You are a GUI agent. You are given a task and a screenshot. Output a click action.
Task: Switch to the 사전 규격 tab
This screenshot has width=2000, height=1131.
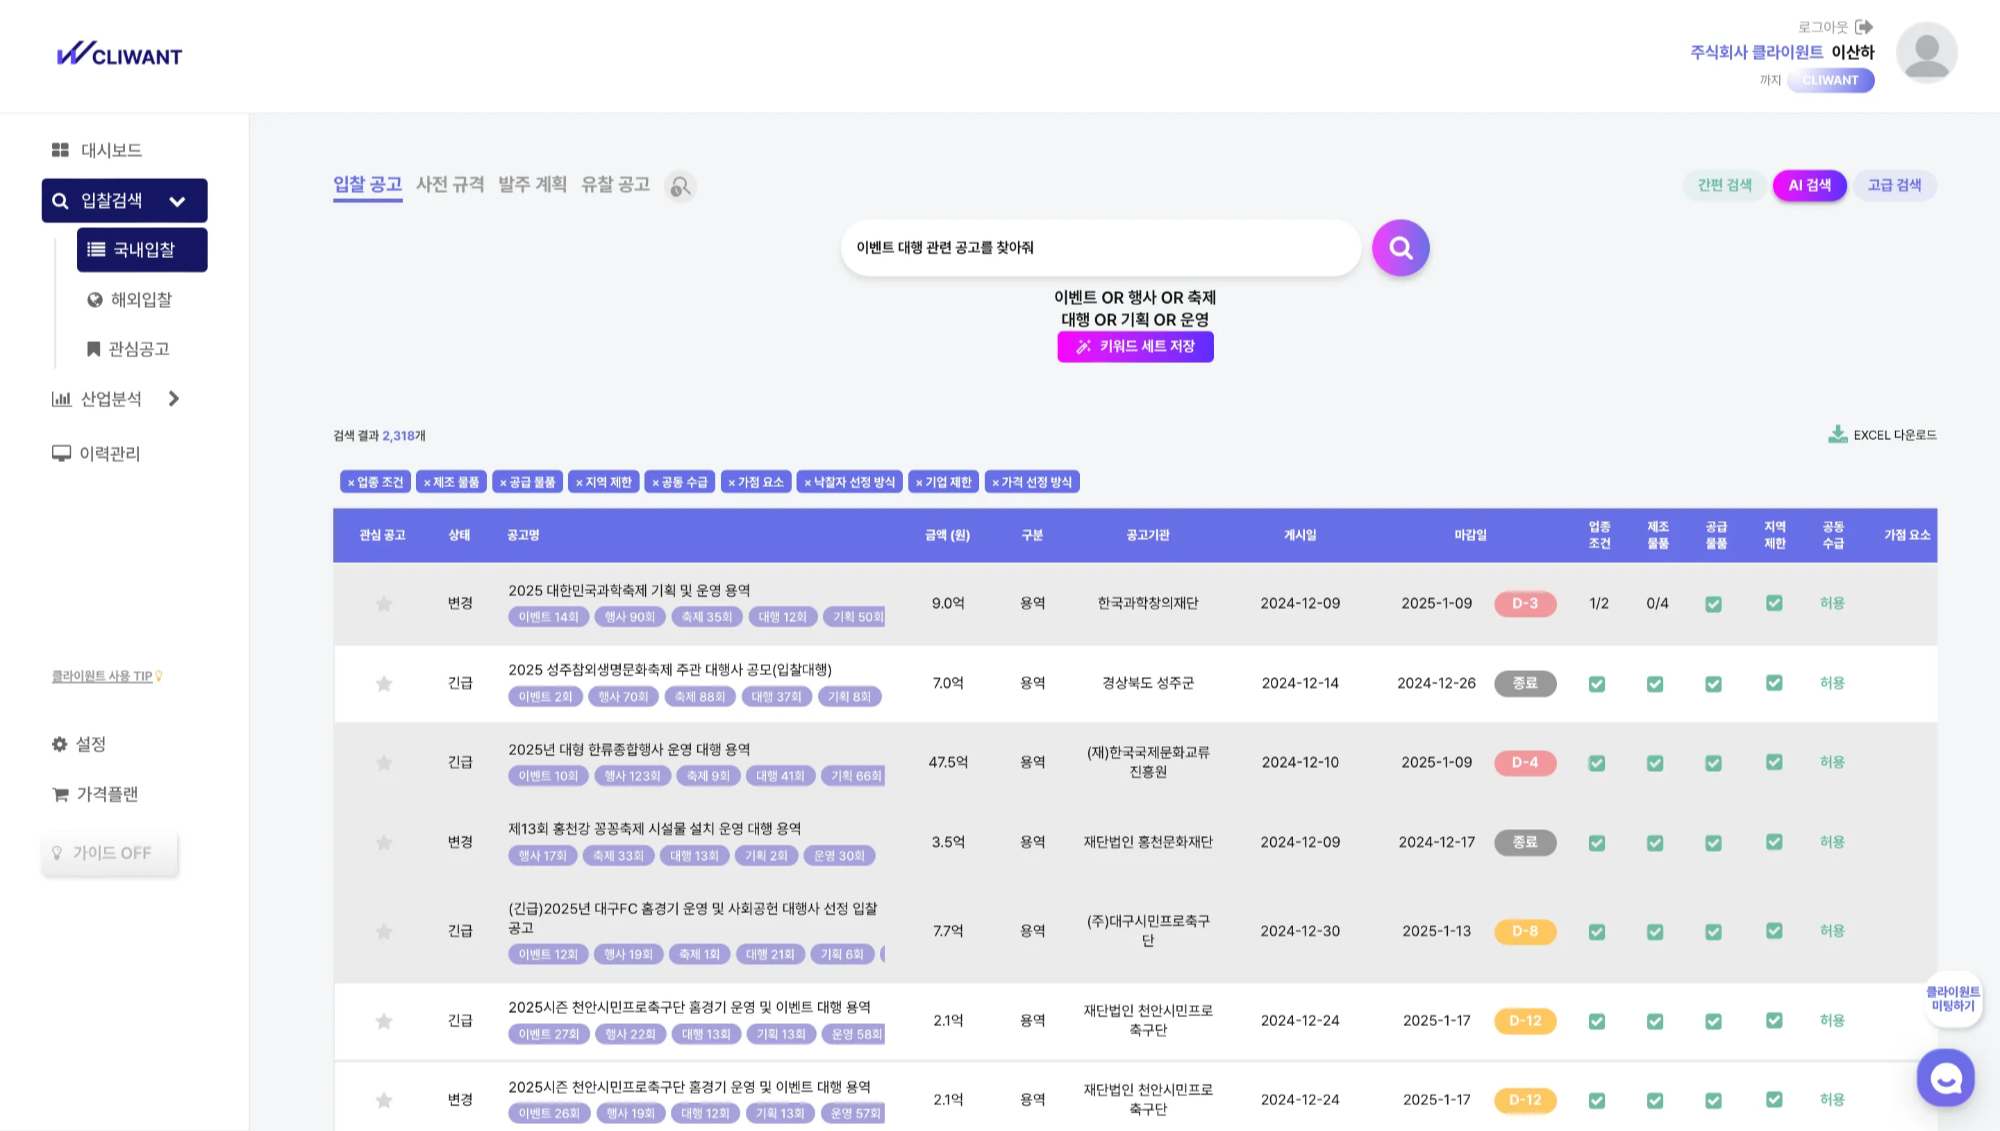point(450,185)
